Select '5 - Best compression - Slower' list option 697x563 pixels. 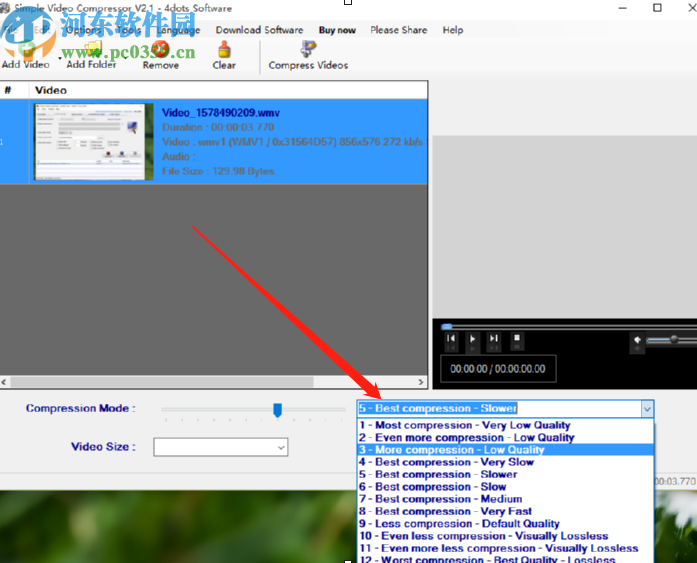[x=506, y=475]
